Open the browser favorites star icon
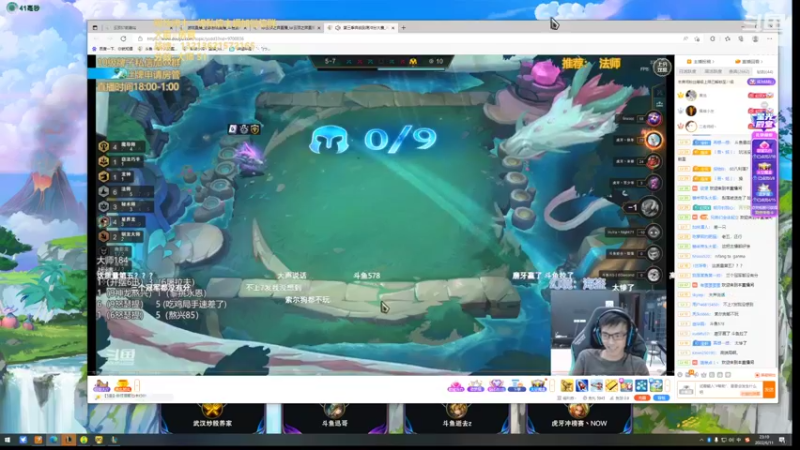 coord(728,39)
